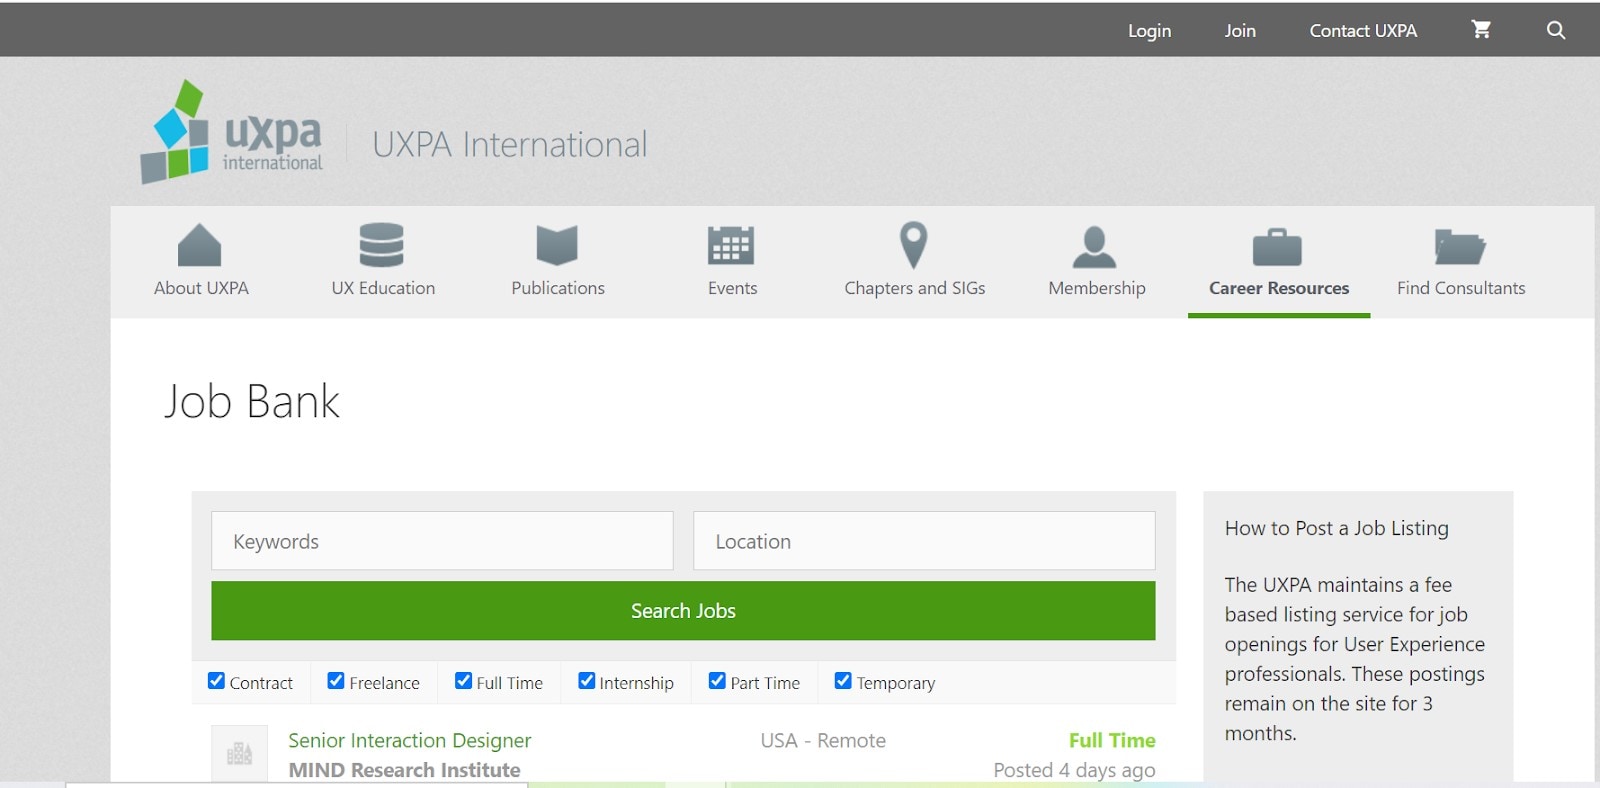
Task: Click the Search Jobs button
Action: (683, 611)
